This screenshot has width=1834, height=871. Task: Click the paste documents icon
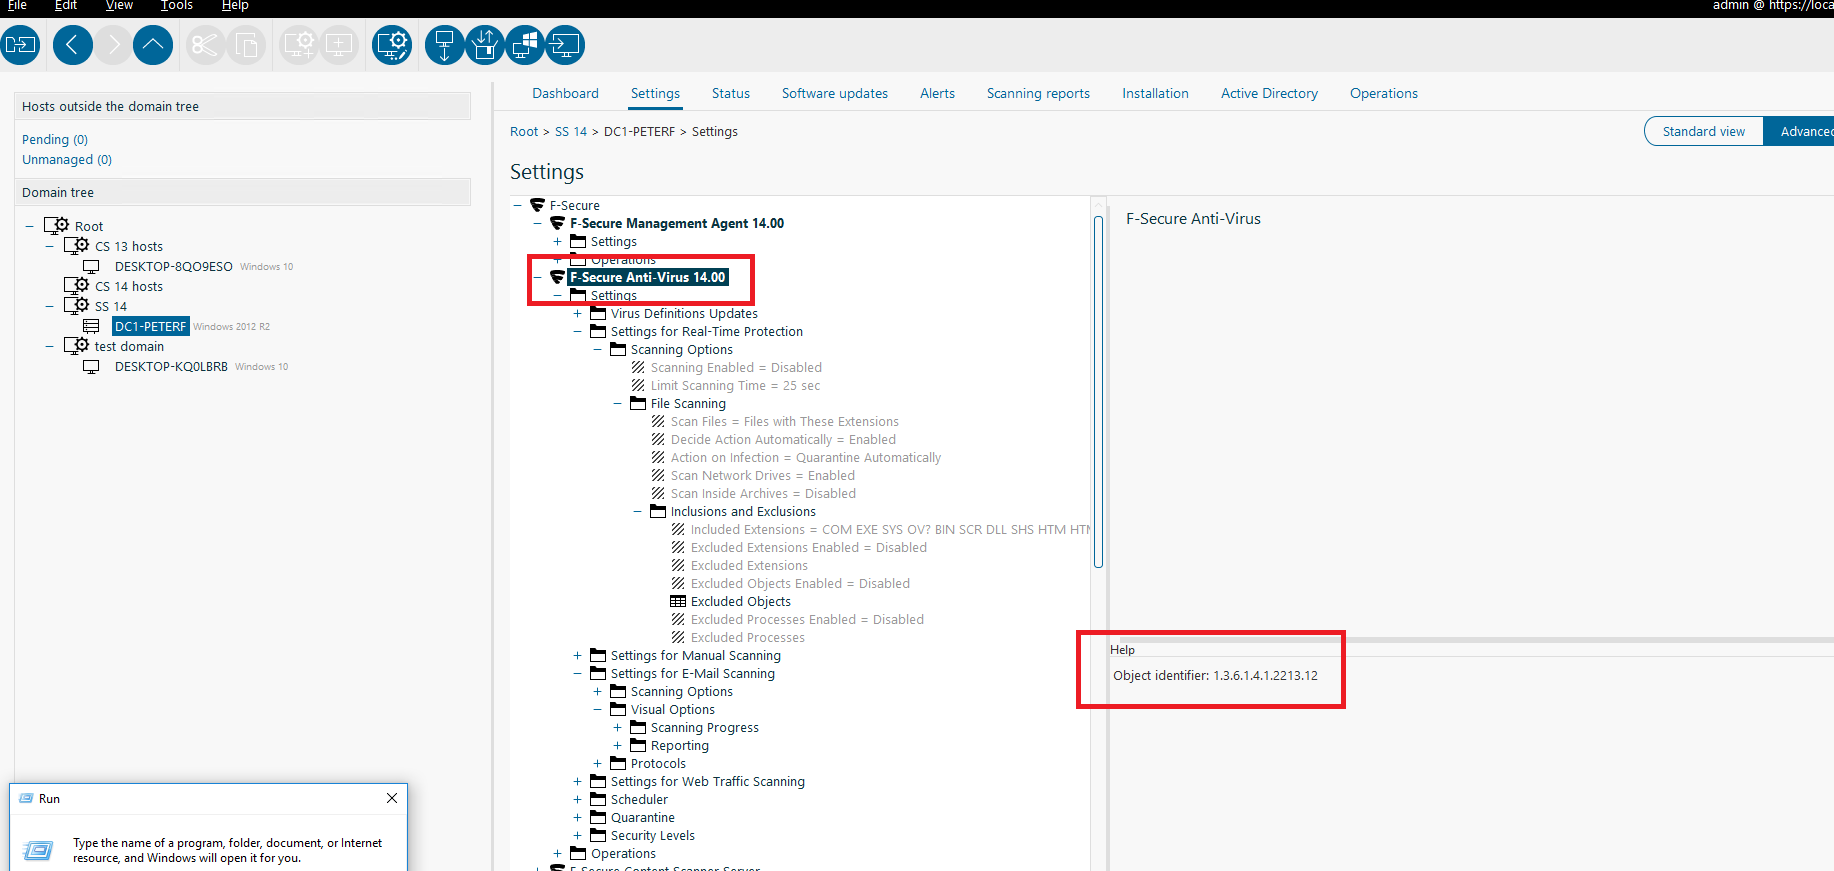click(x=246, y=45)
